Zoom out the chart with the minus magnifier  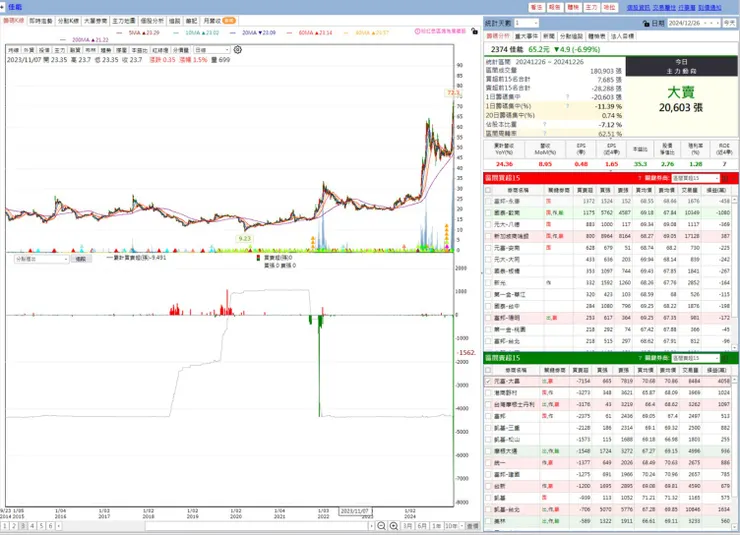click(381, 526)
